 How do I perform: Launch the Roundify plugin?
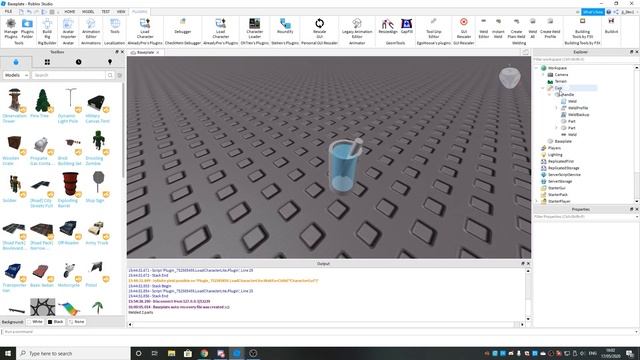(285, 26)
